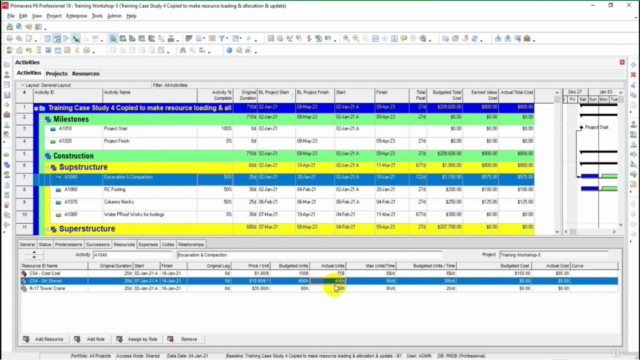This screenshot has width=640, height=360.
Task: Open the Predecessors details tab
Action: pos(69,244)
